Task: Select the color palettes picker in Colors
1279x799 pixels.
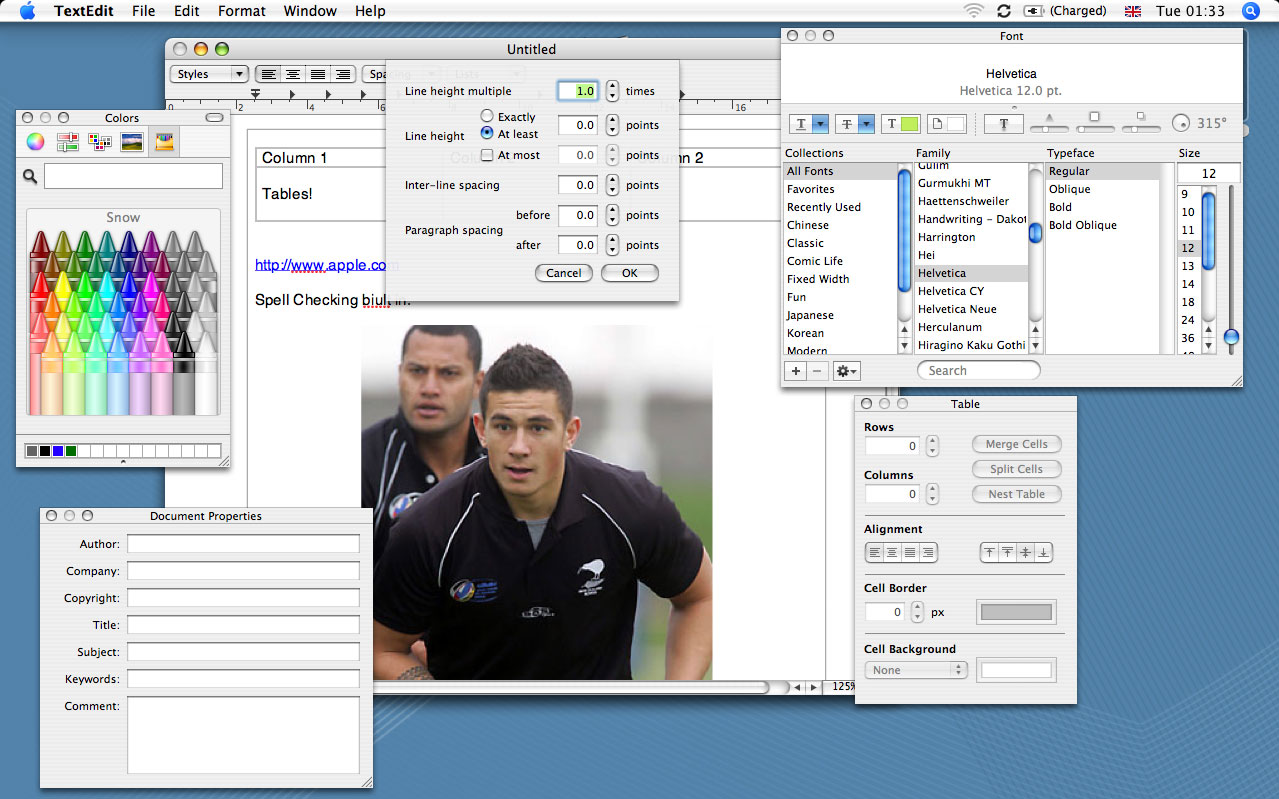Action: coord(100,142)
